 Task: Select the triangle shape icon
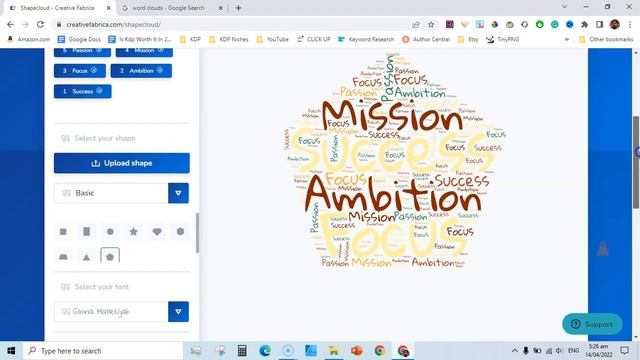87,257
